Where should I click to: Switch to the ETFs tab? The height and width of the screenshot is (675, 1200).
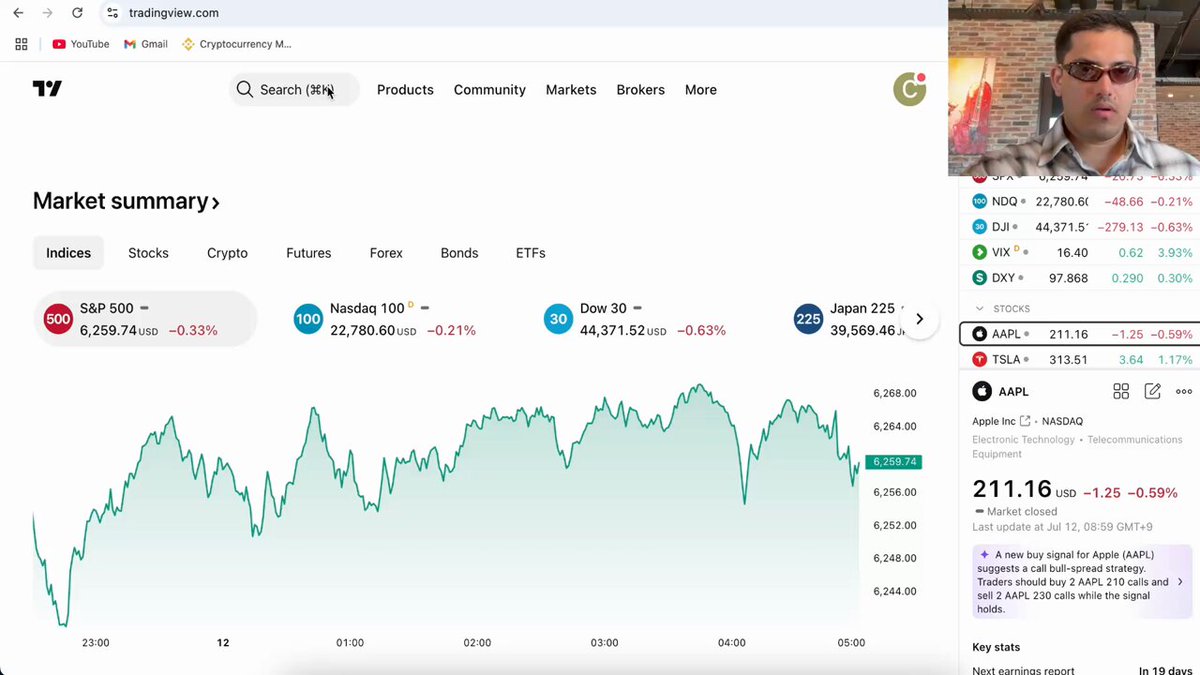530,253
